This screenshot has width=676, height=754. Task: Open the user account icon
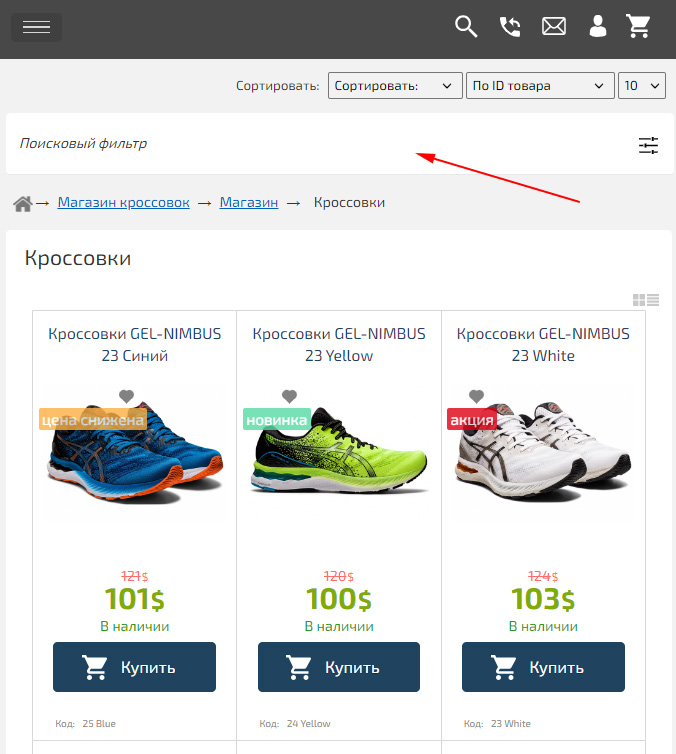tap(598, 27)
